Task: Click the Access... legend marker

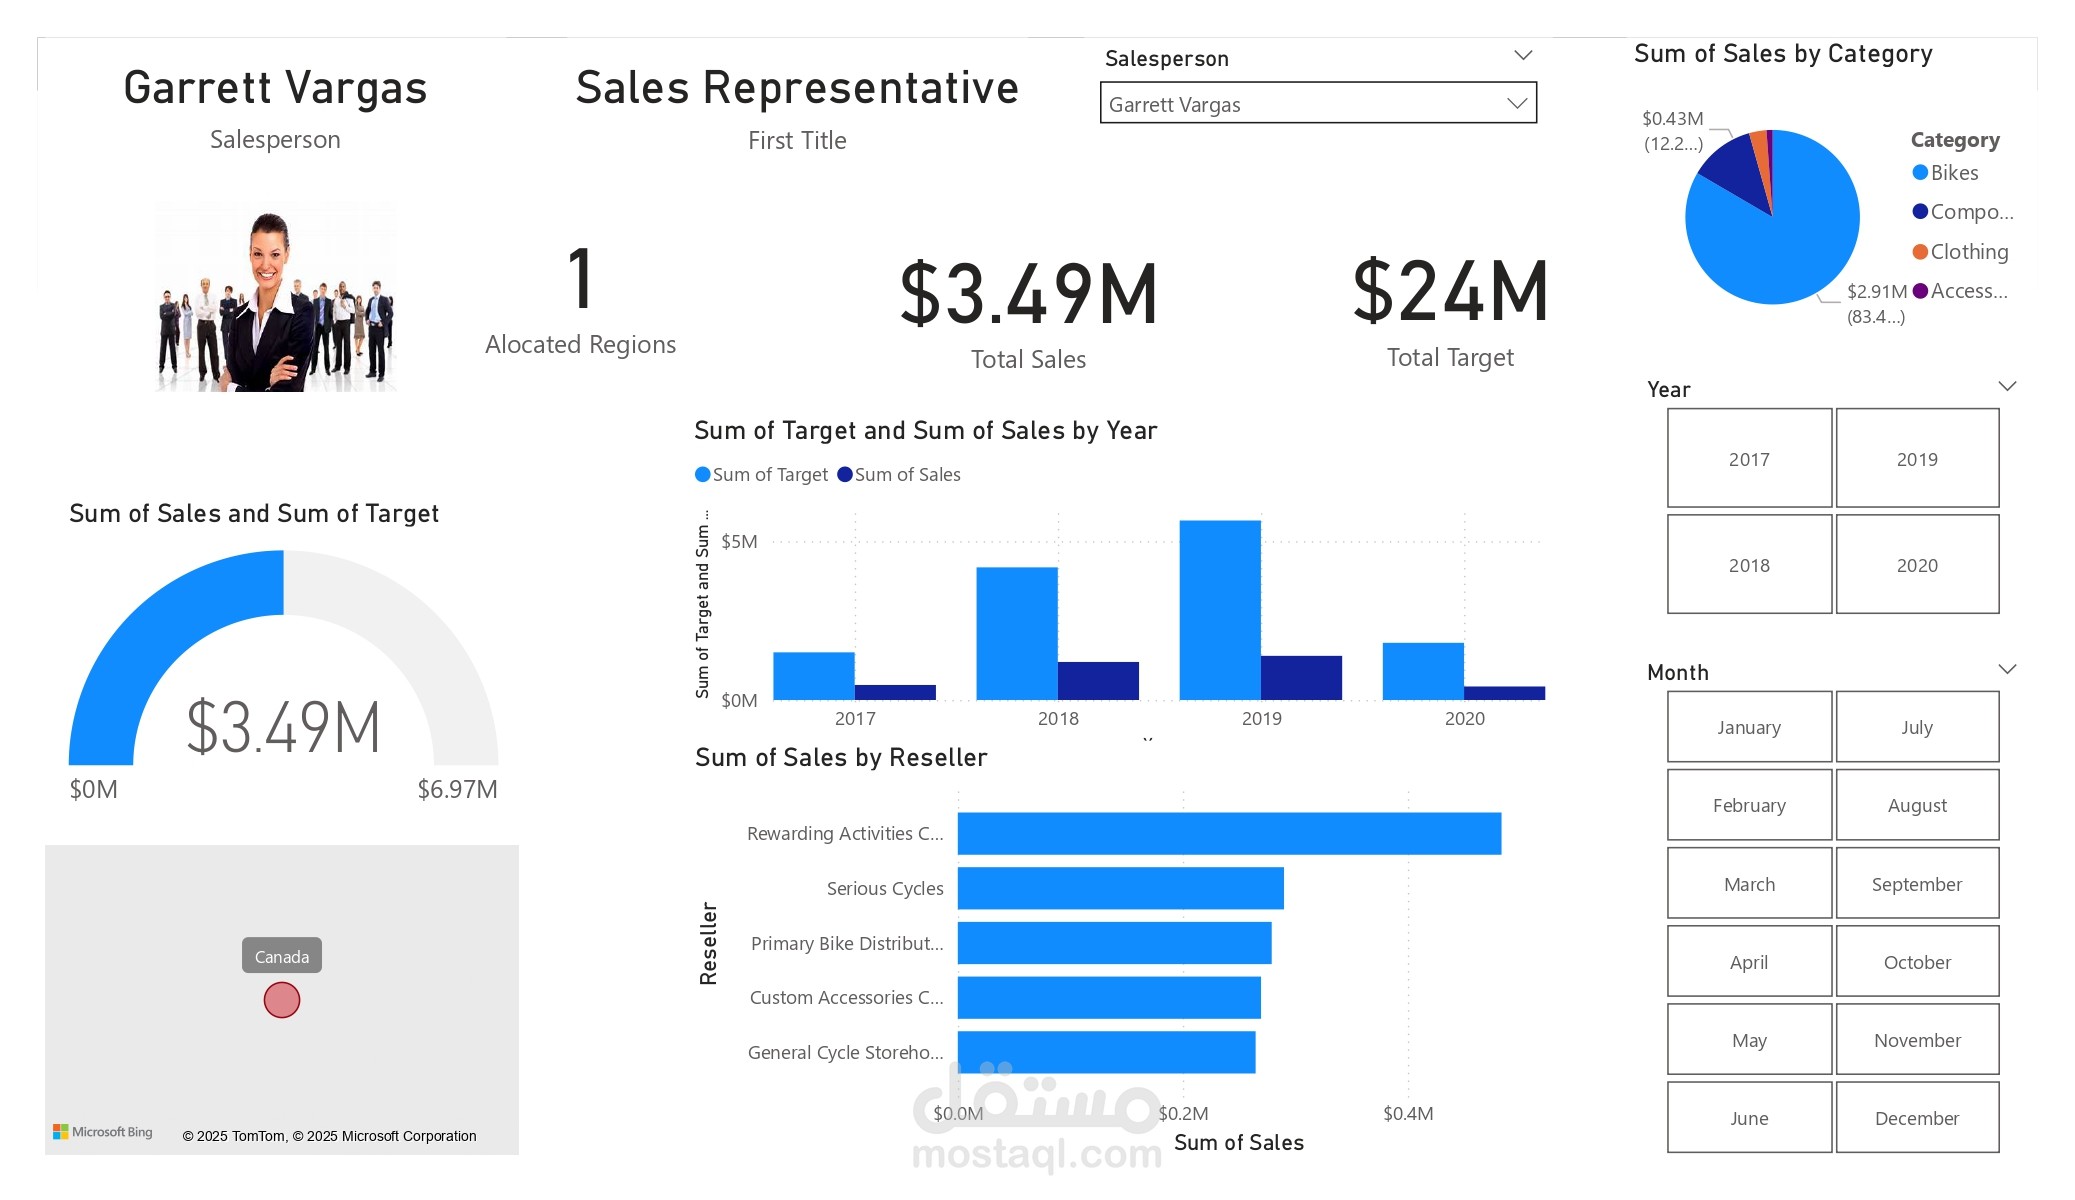Action: tap(1919, 290)
